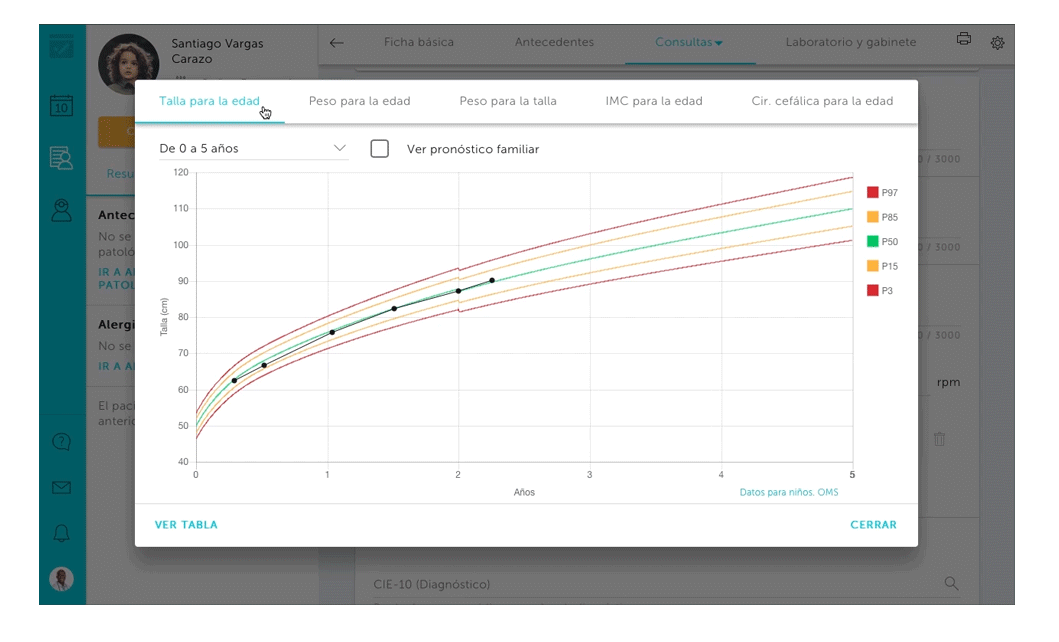Viewport: 1059px width, 642px height.
Task: Click the first data point near 62 cm
Action: (234, 381)
